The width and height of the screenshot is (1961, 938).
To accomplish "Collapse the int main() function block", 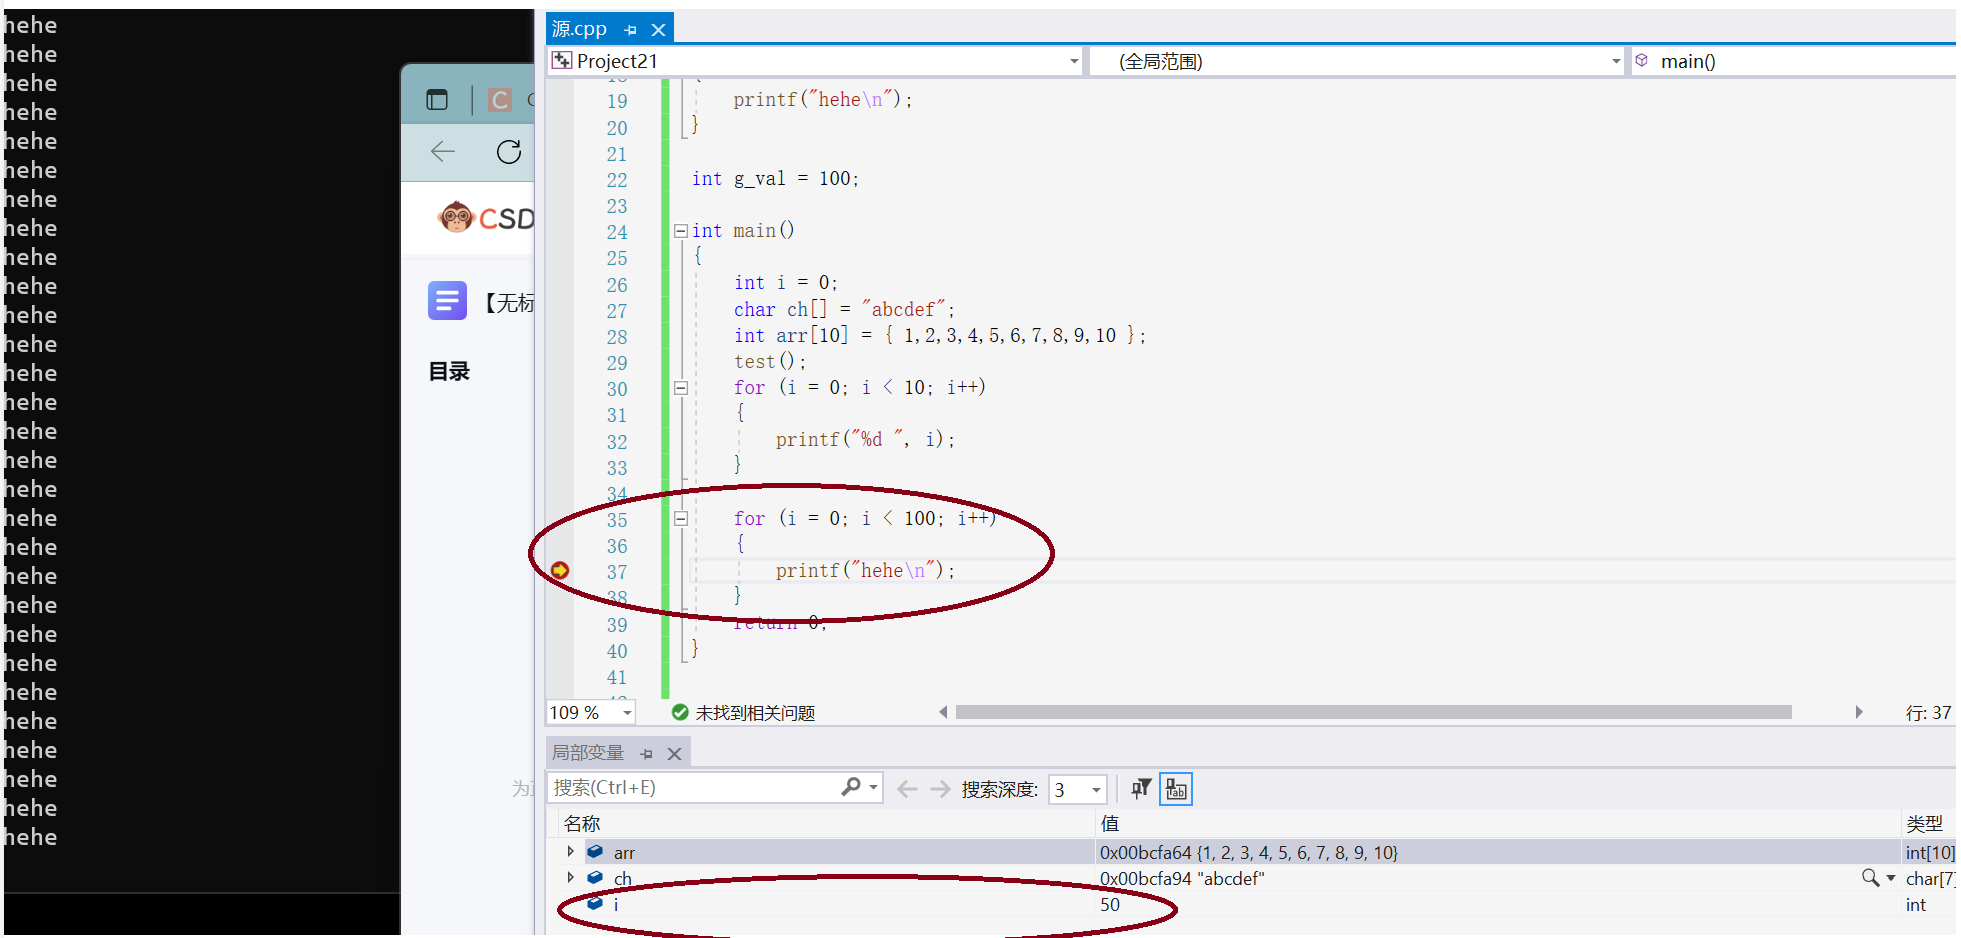I will 681,231.
